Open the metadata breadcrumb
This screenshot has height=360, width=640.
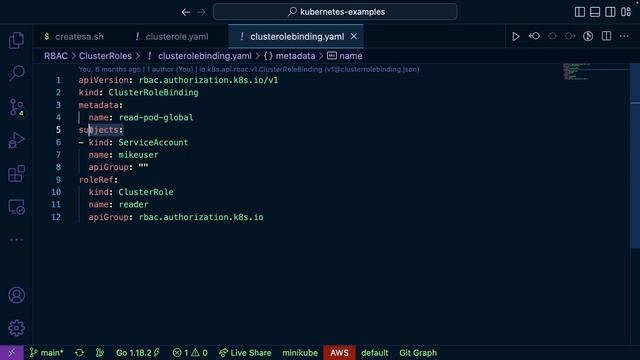295,56
